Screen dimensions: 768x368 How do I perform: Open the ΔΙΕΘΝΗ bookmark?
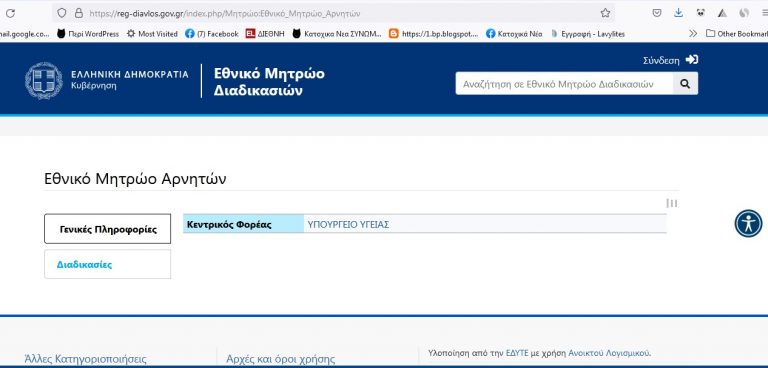pos(265,34)
